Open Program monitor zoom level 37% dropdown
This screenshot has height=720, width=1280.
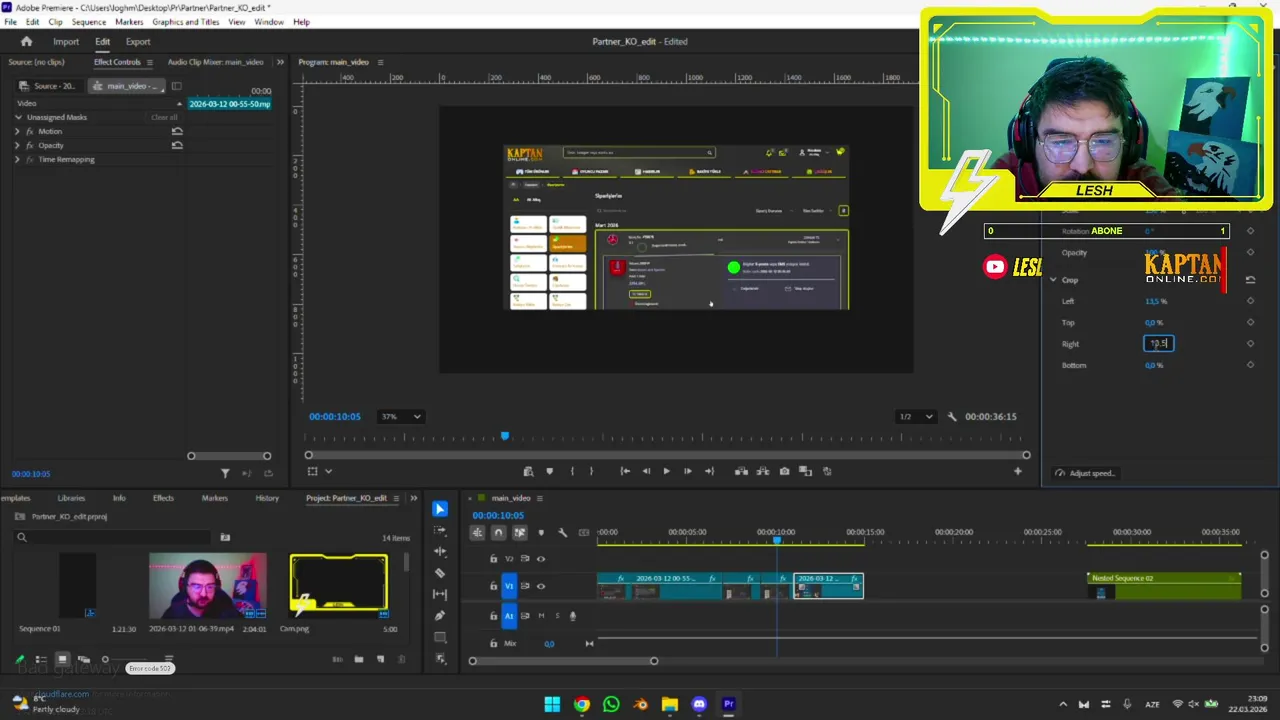tap(400, 417)
